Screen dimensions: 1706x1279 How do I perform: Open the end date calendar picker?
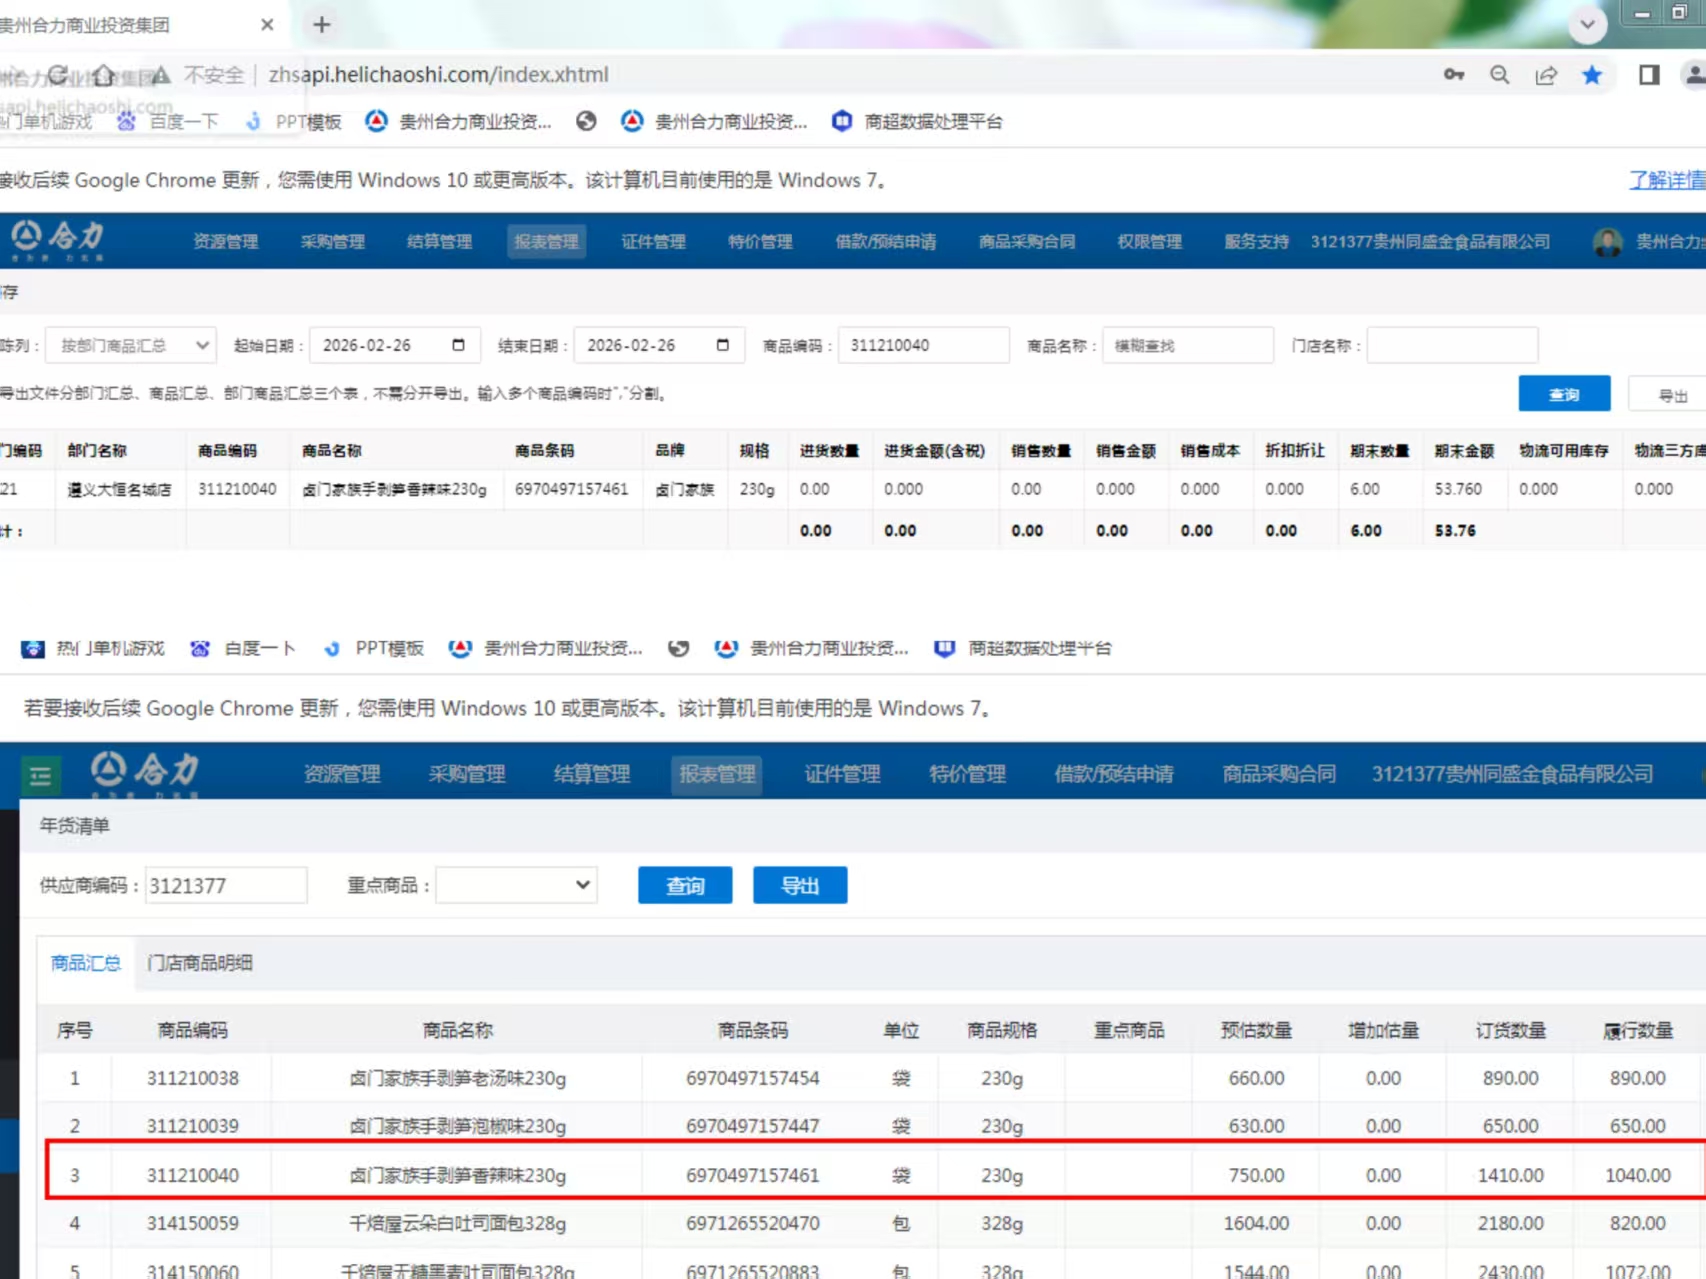point(722,345)
